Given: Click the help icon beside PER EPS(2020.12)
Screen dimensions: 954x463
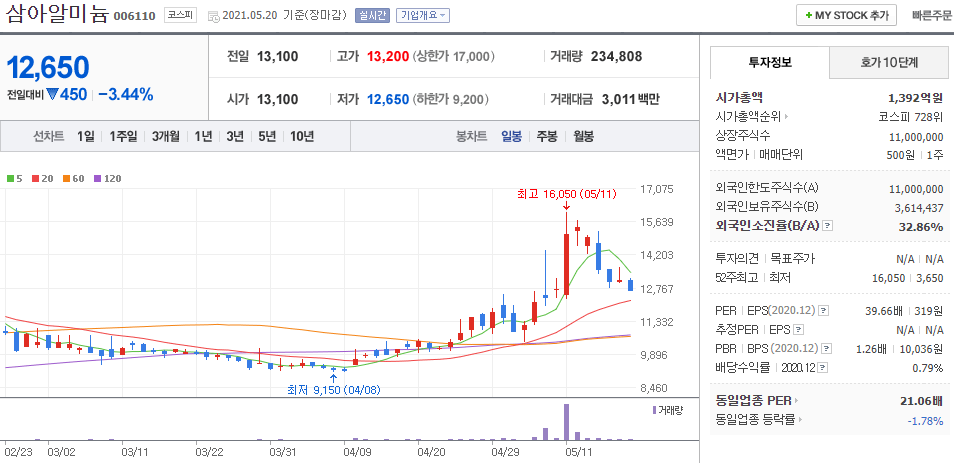Looking at the screenshot, I should tap(823, 310).
